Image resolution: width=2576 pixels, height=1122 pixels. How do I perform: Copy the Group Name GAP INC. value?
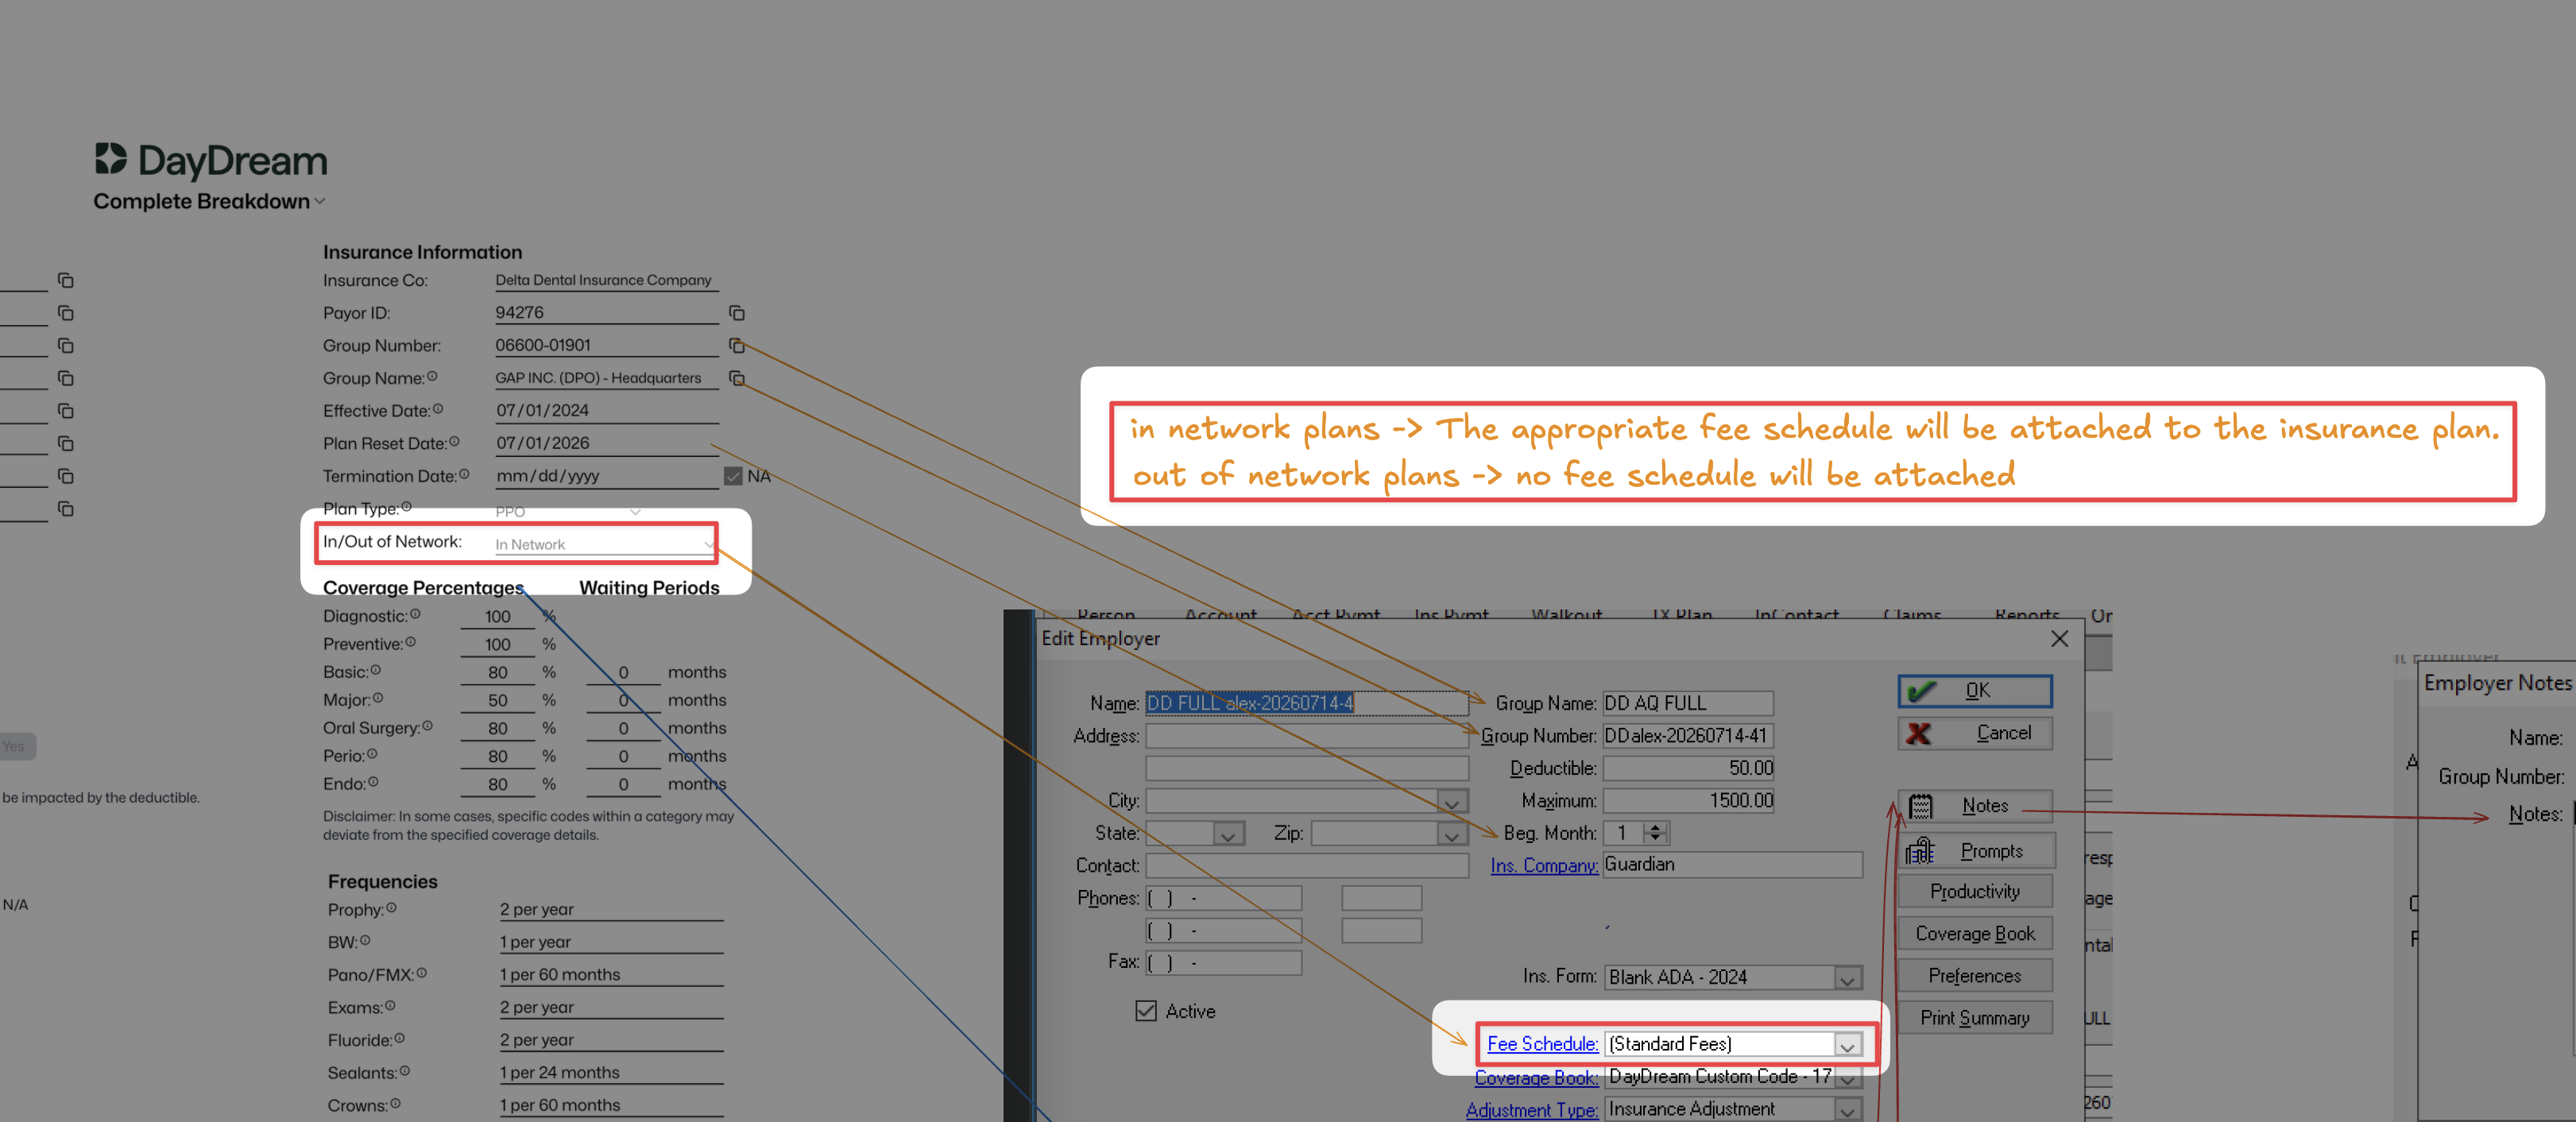click(737, 378)
